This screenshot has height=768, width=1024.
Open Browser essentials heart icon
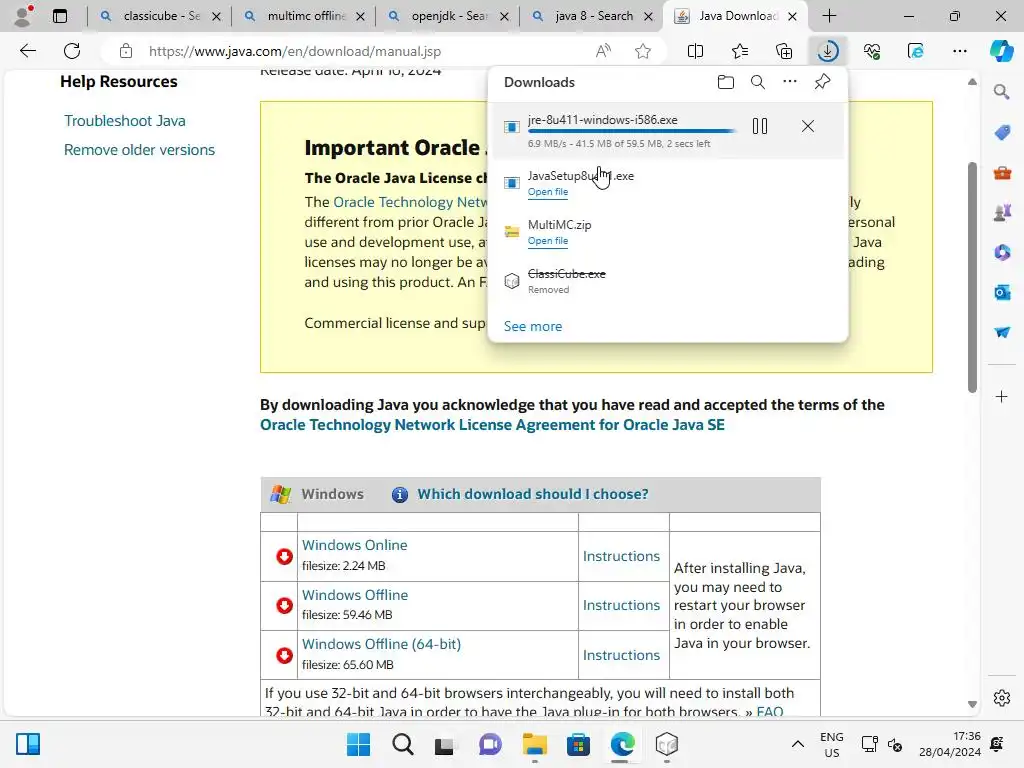872,51
